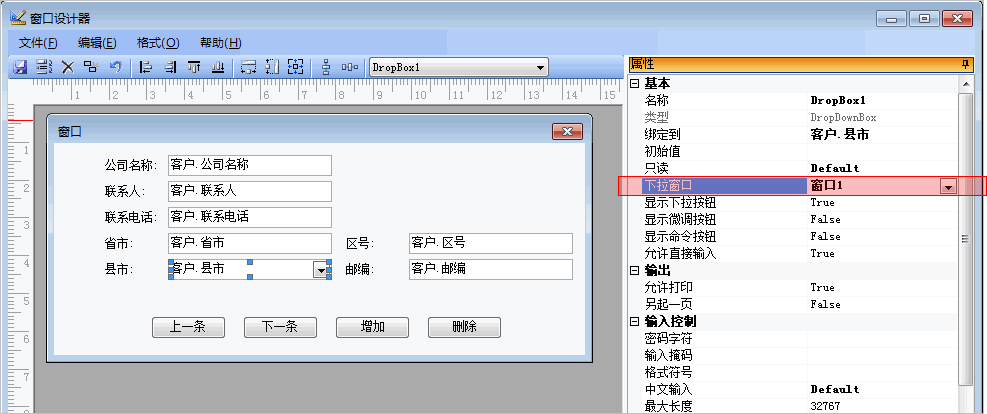The width and height of the screenshot is (987, 414).
Task: Collapse the 基本 property group
Action: click(x=634, y=84)
